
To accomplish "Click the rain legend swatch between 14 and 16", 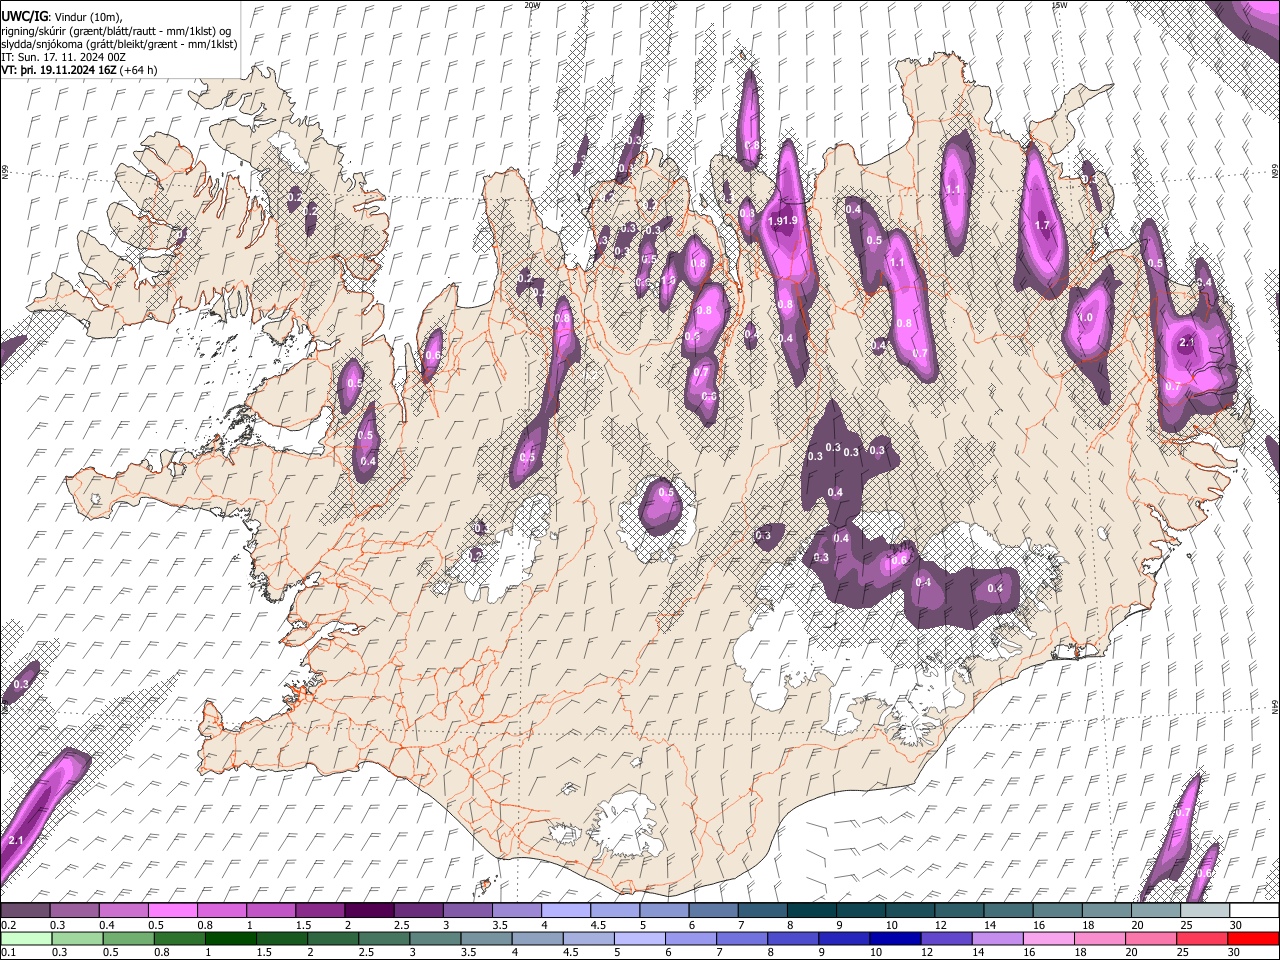I will [998, 938].
